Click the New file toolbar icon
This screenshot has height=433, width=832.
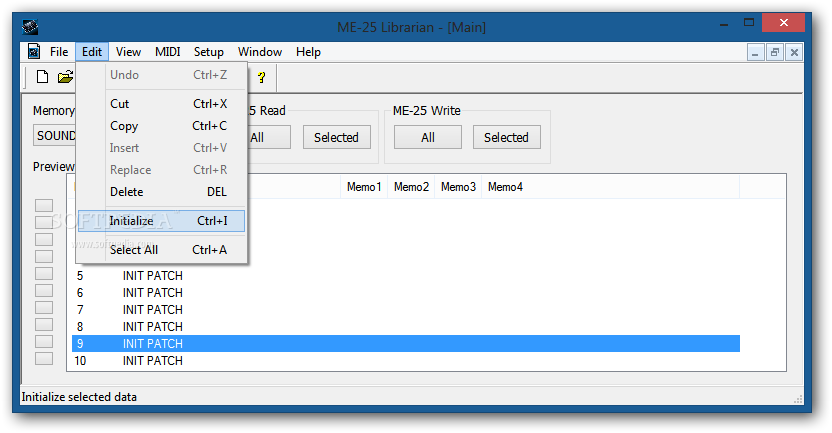[x=42, y=77]
